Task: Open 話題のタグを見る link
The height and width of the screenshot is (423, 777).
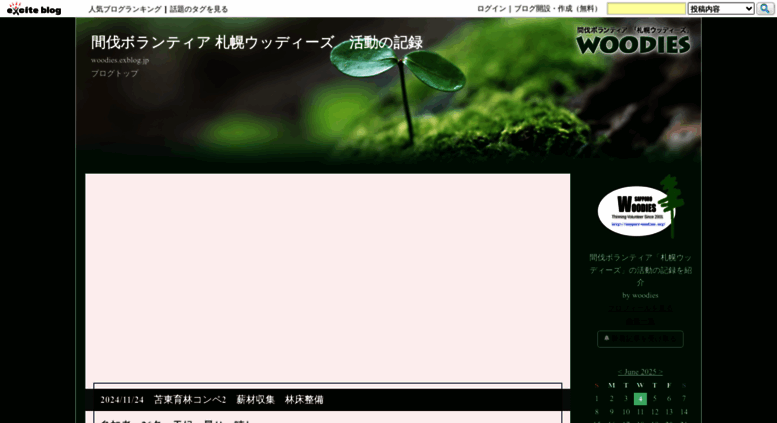Action: (199, 9)
